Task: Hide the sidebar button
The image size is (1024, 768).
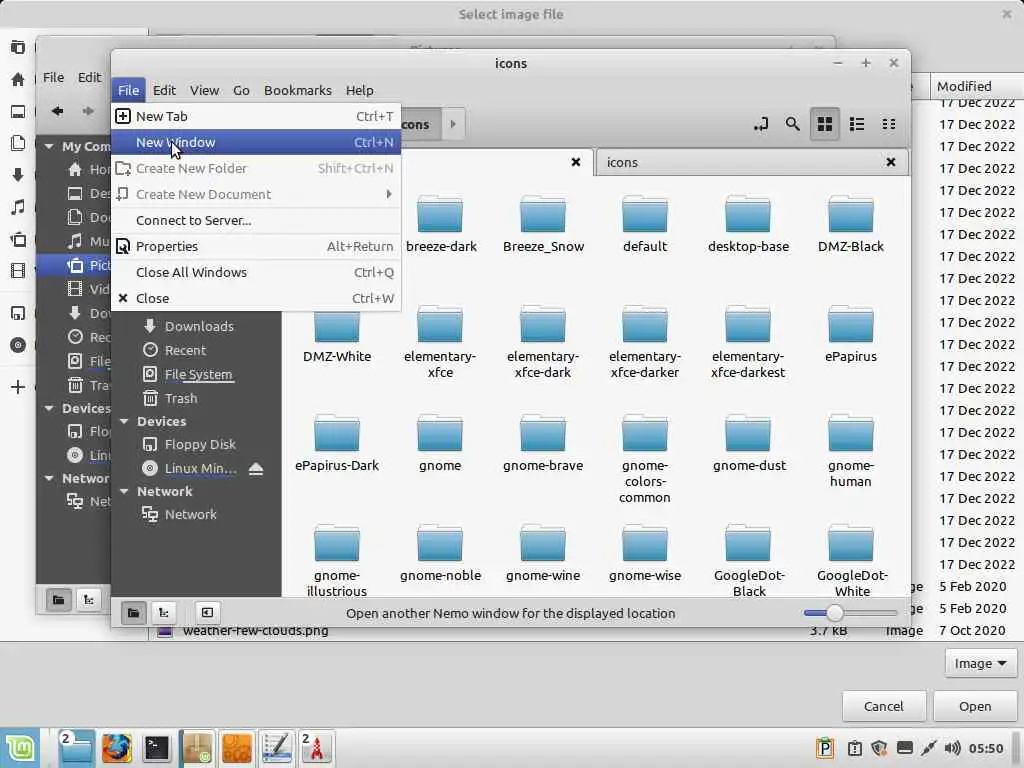Action: [x=207, y=613]
